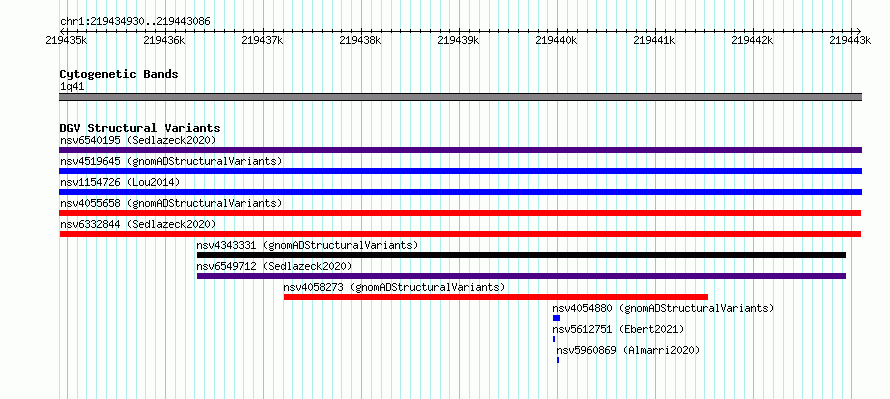
Task: Select the red nsv4055658 variant bar
Action: pyautogui.click(x=460, y=213)
